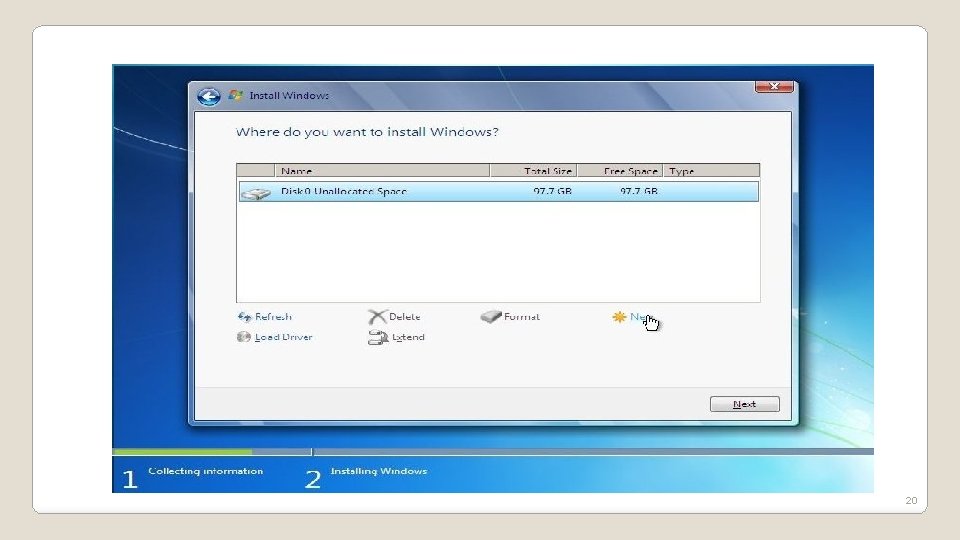Click the green setup progress bar
Image resolution: width=960 pixels, height=540 pixels.
point(182,452)
